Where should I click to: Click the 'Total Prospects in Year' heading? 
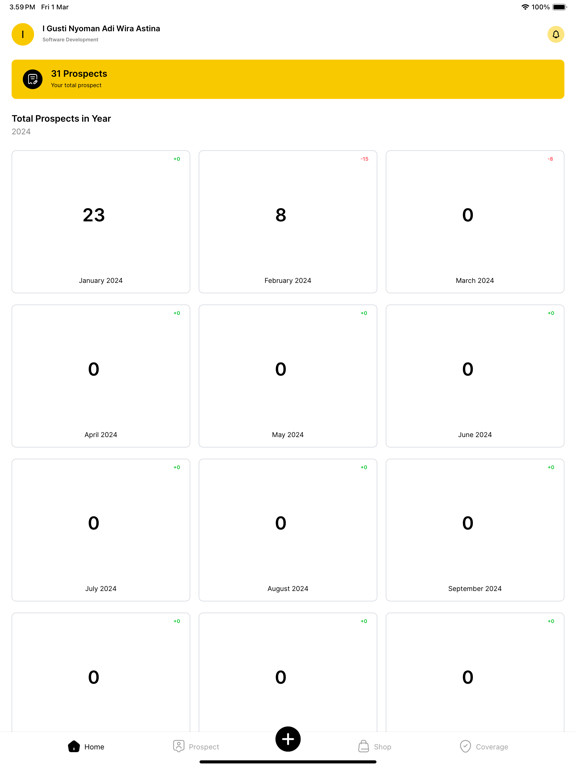point(61,119)
